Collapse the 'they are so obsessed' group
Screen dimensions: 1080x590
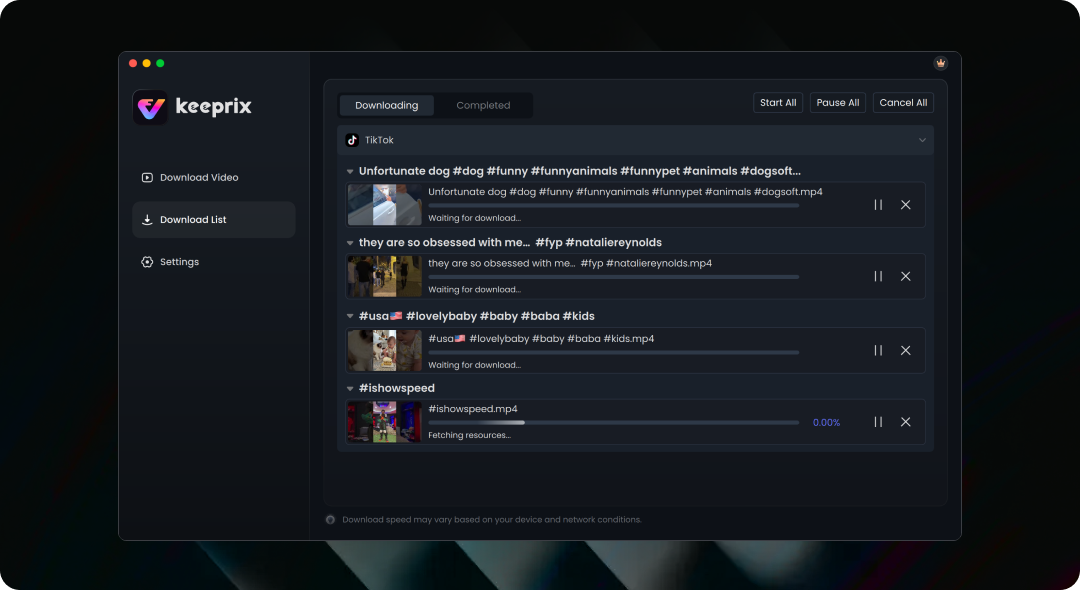350,243
